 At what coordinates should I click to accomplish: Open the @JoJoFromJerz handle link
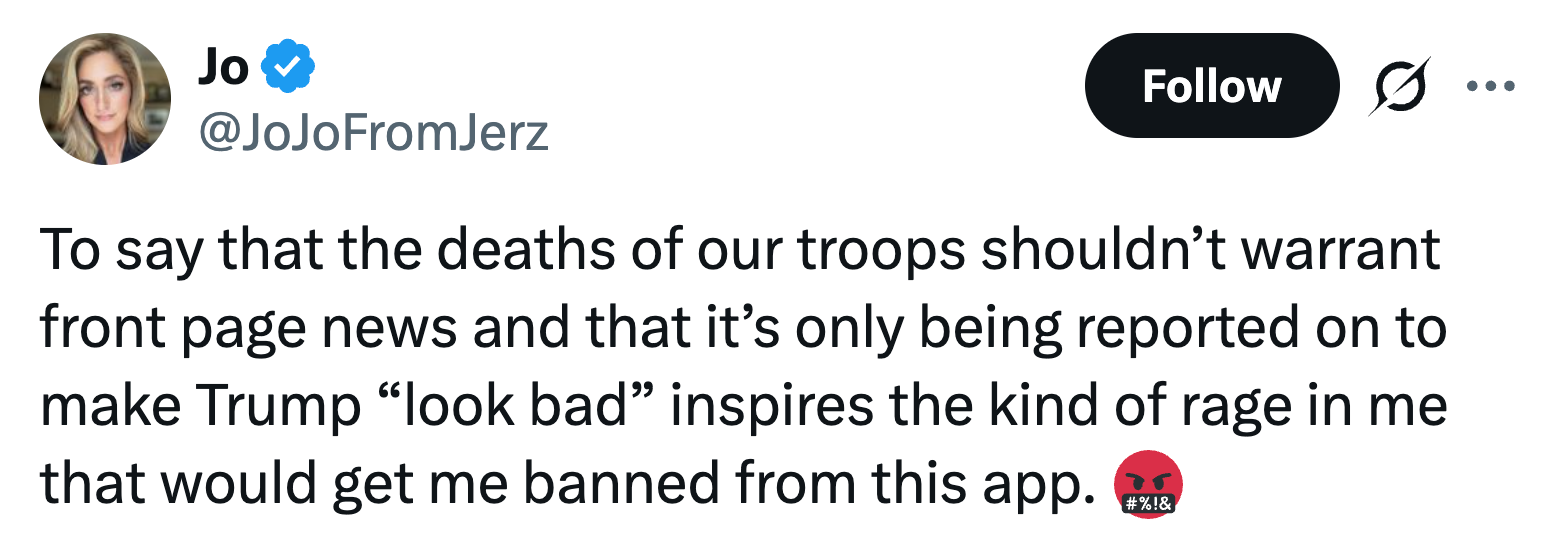pos(374,131)
